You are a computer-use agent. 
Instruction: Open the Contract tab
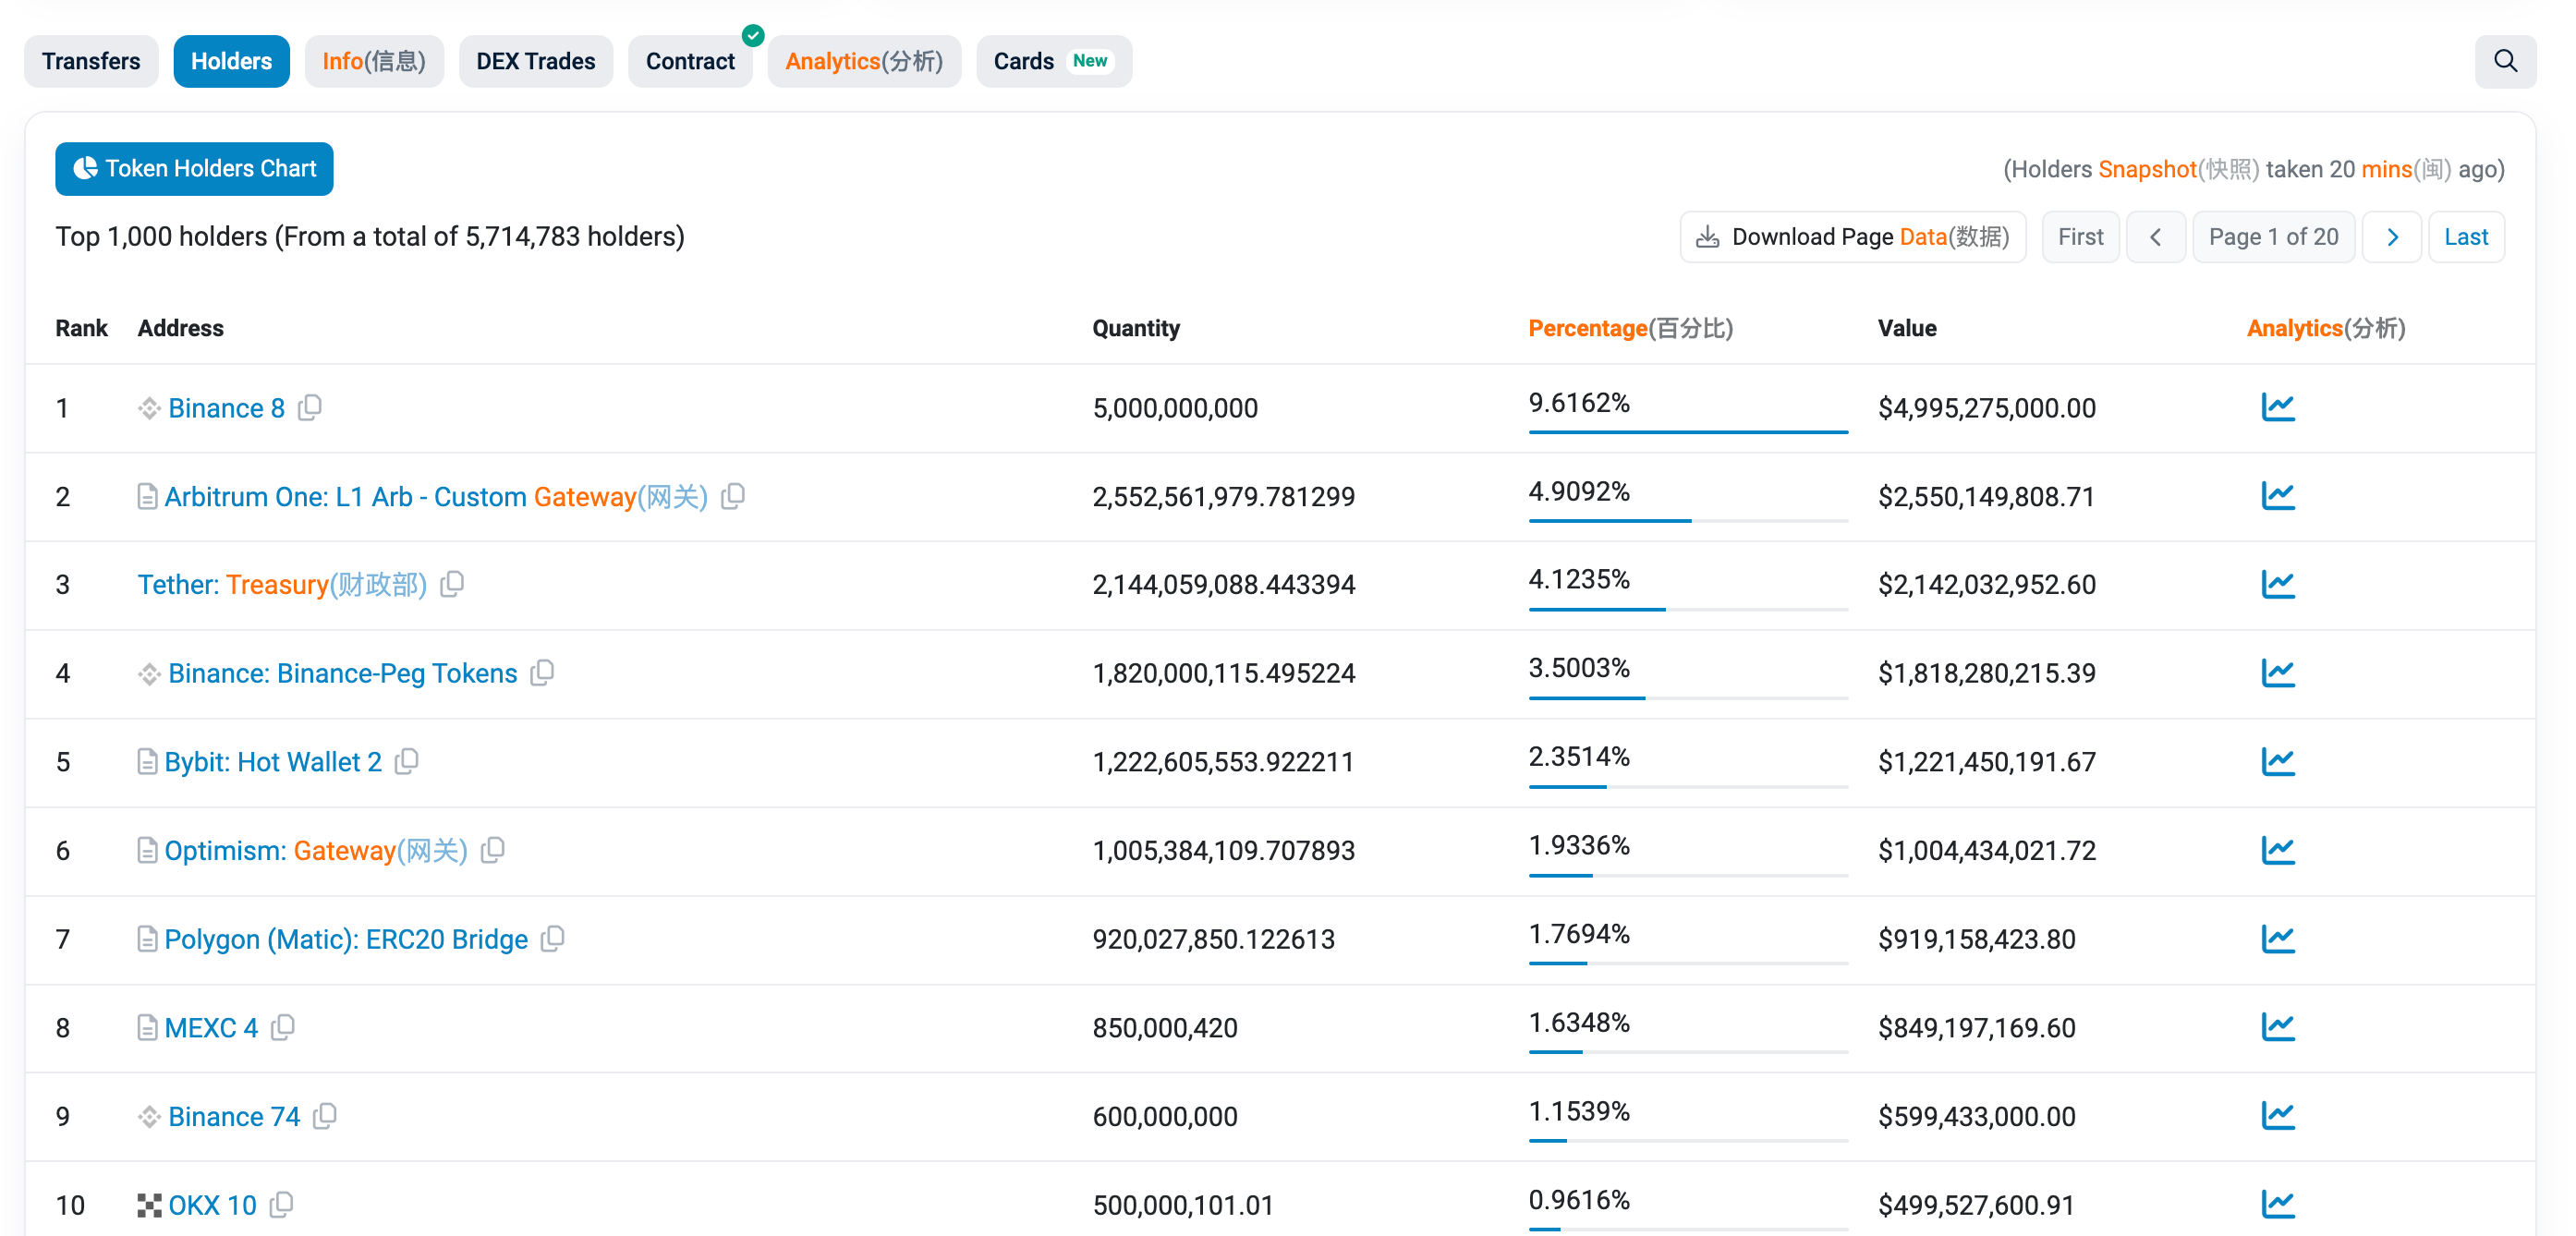689,61
